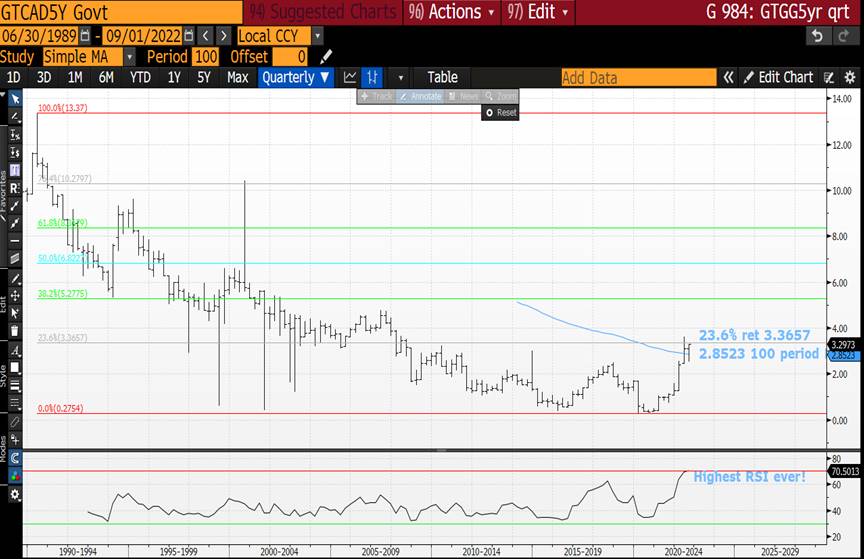Image resolution: width=864 pixels, height=559 pixels.
Task: Select the 5Y range tab
Action: click(204, 77)
